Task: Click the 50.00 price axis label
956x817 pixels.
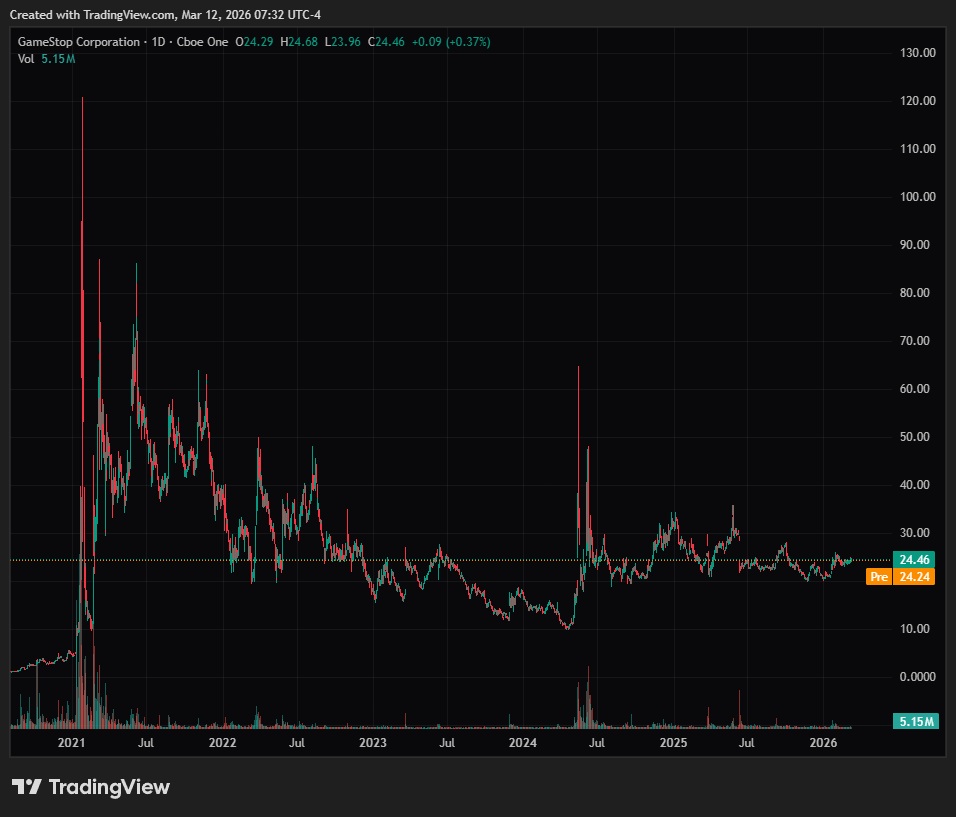Action: tap(917, 437)
